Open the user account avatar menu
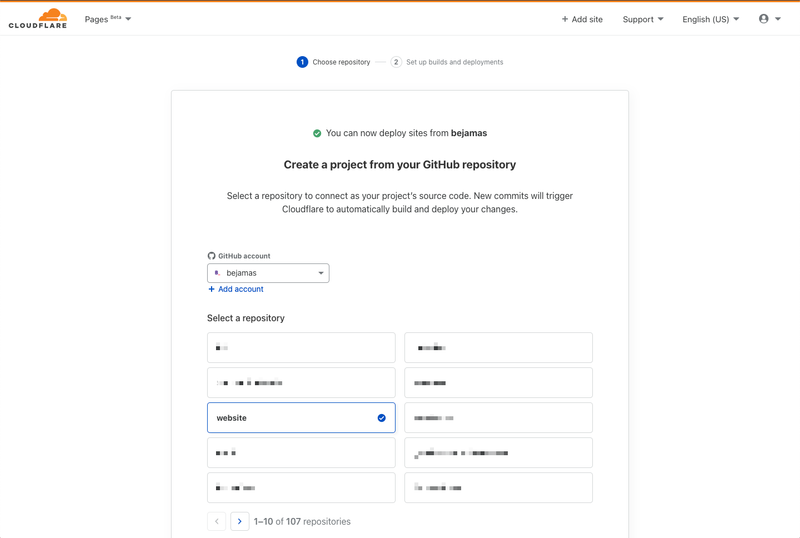 tap(769, 19)
